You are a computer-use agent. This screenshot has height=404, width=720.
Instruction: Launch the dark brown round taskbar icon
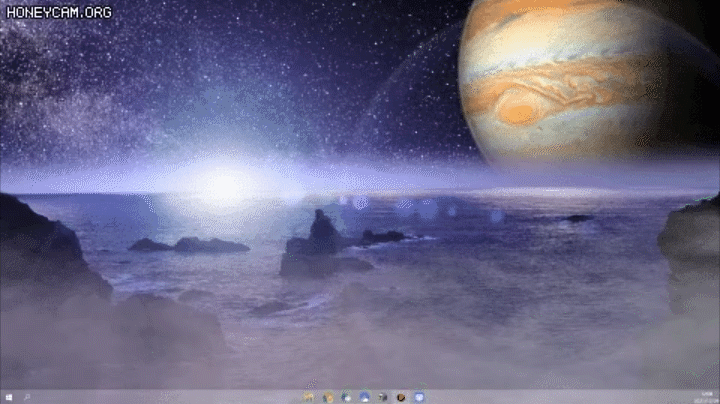(x=401, y=397)
